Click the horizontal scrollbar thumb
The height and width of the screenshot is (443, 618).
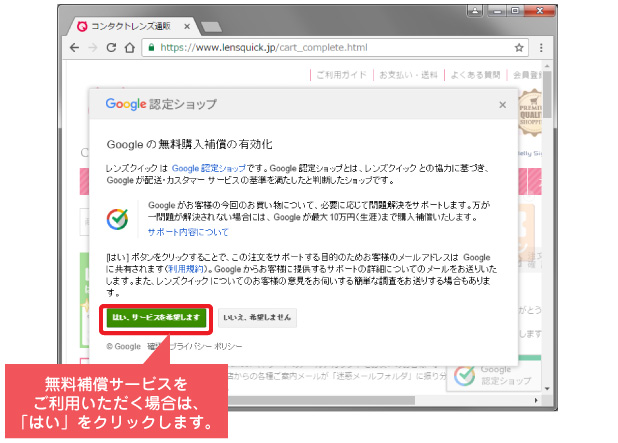(x=322, y=400)
